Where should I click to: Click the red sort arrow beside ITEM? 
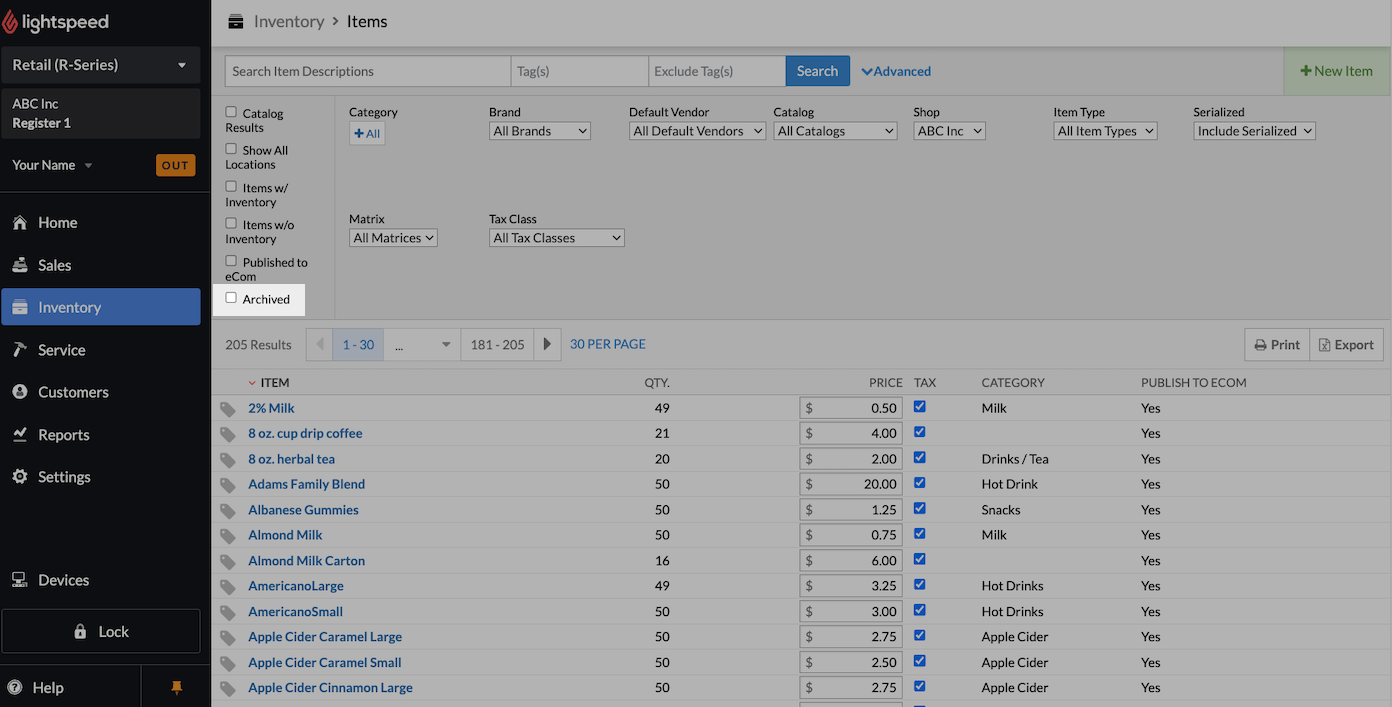pos(252,383)
